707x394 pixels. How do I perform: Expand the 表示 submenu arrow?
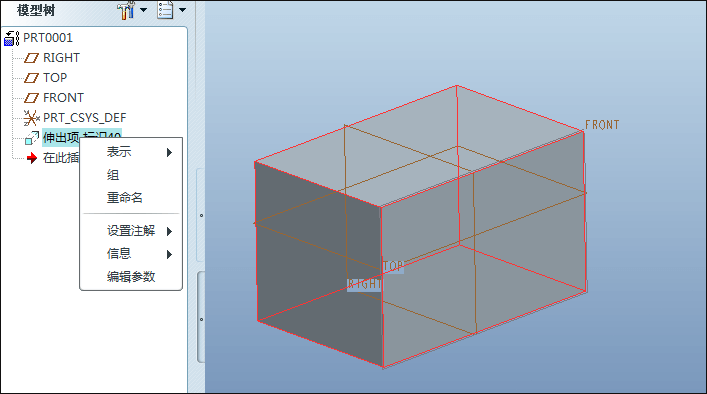(x=170, y=152)
